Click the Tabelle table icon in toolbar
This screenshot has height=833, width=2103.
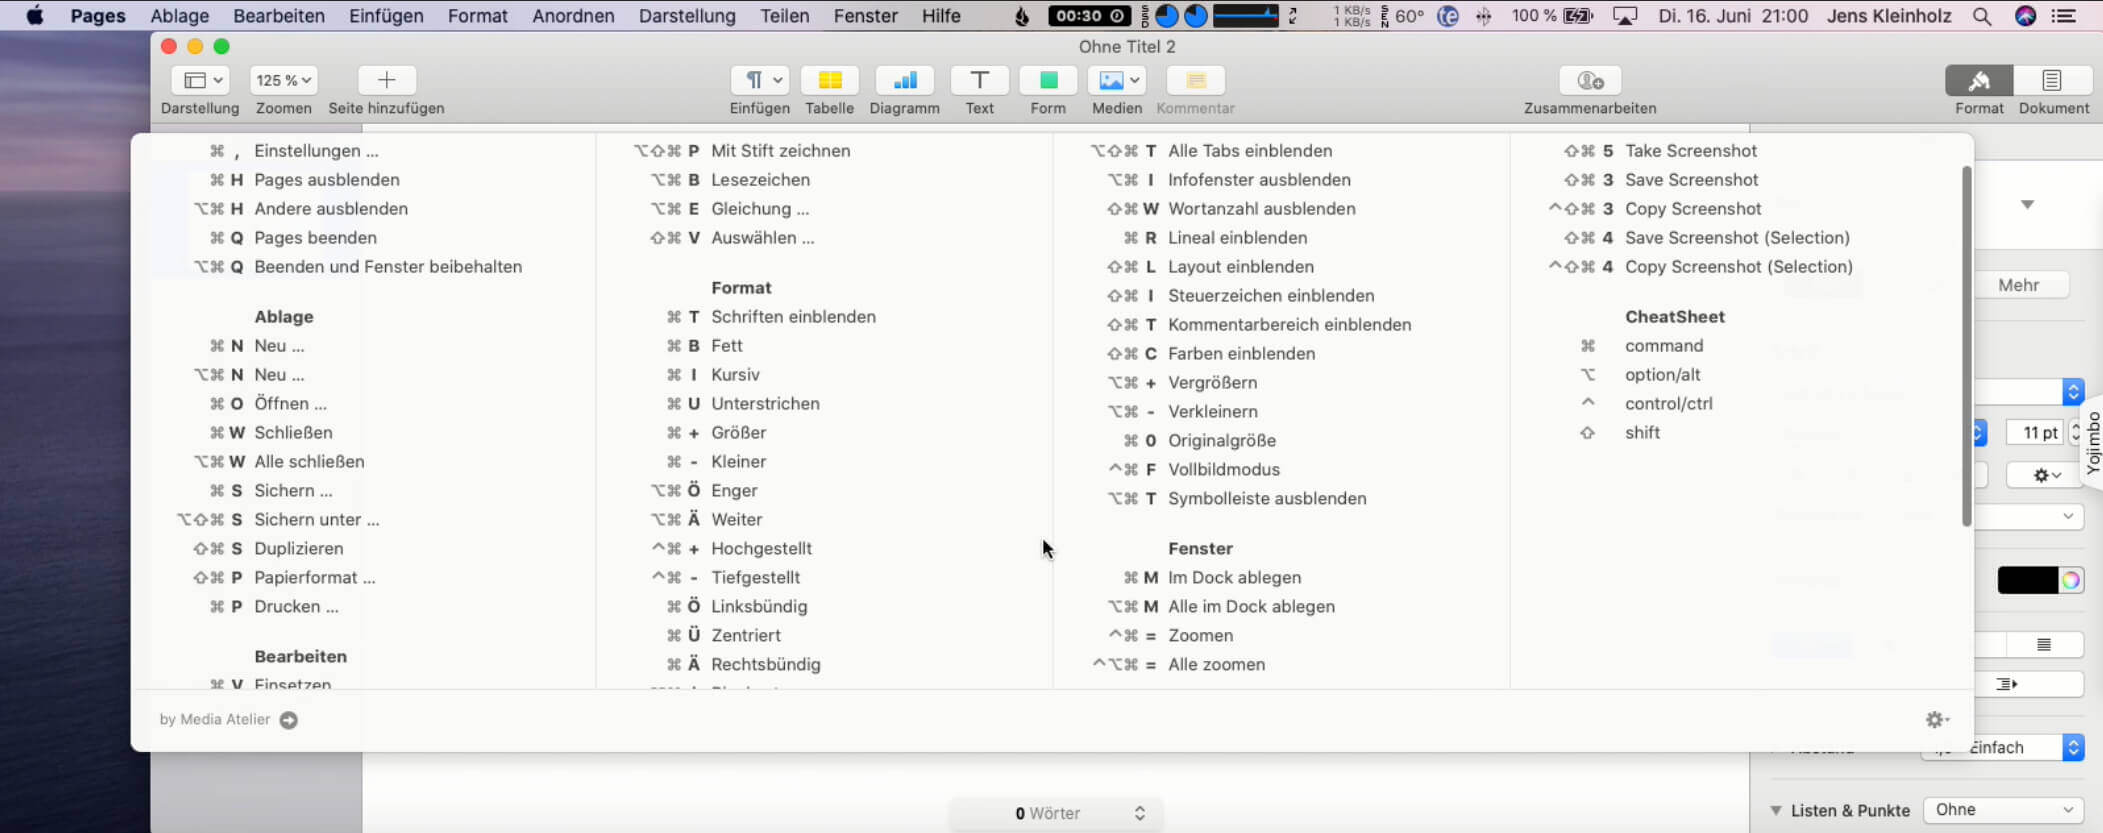pos(829,80)
